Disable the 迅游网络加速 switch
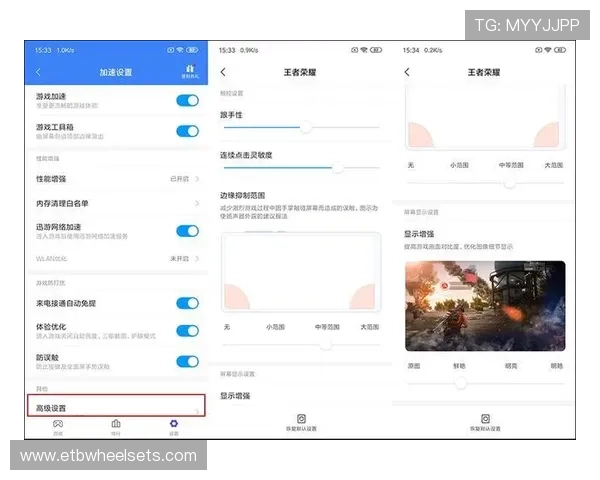This screenshot has width=600, height=480. pos(188,231)
